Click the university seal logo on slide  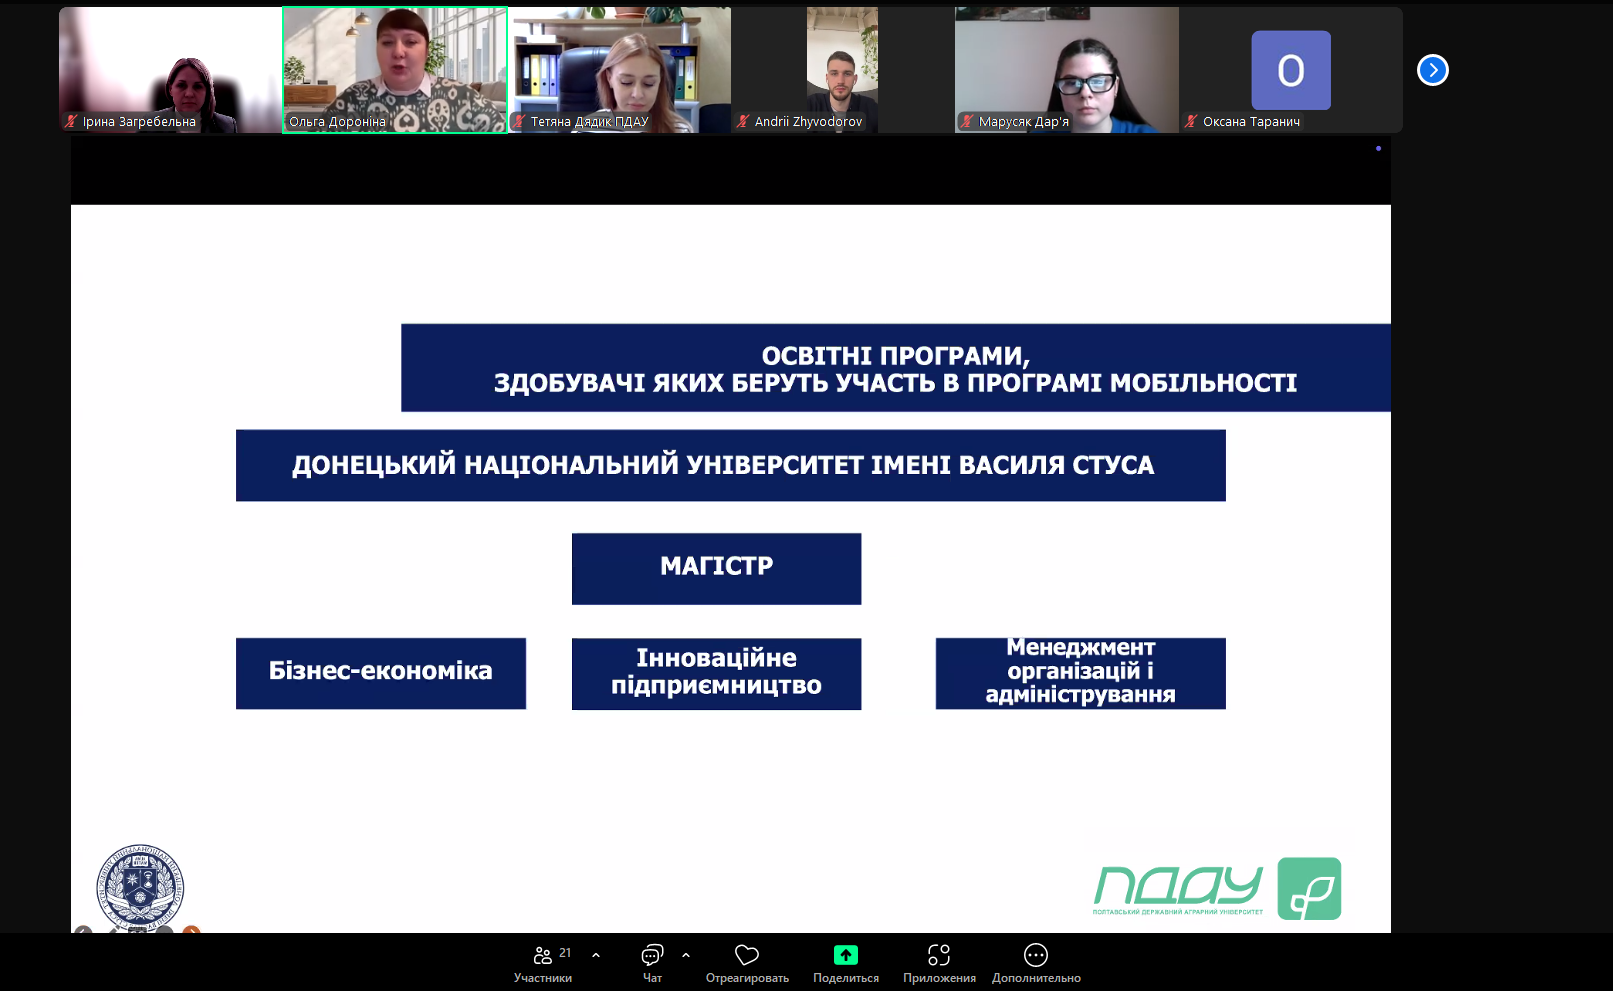[x=140, y=887]
